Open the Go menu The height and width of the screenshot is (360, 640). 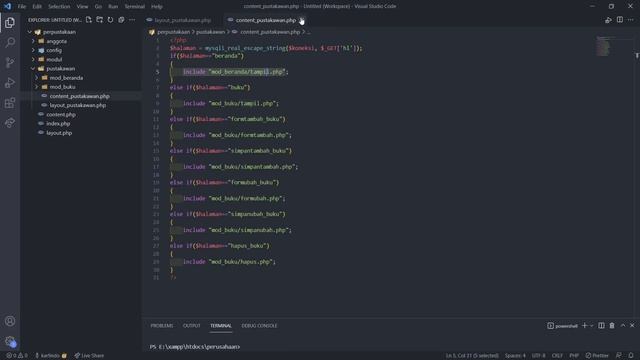click(x=98, y=7)
